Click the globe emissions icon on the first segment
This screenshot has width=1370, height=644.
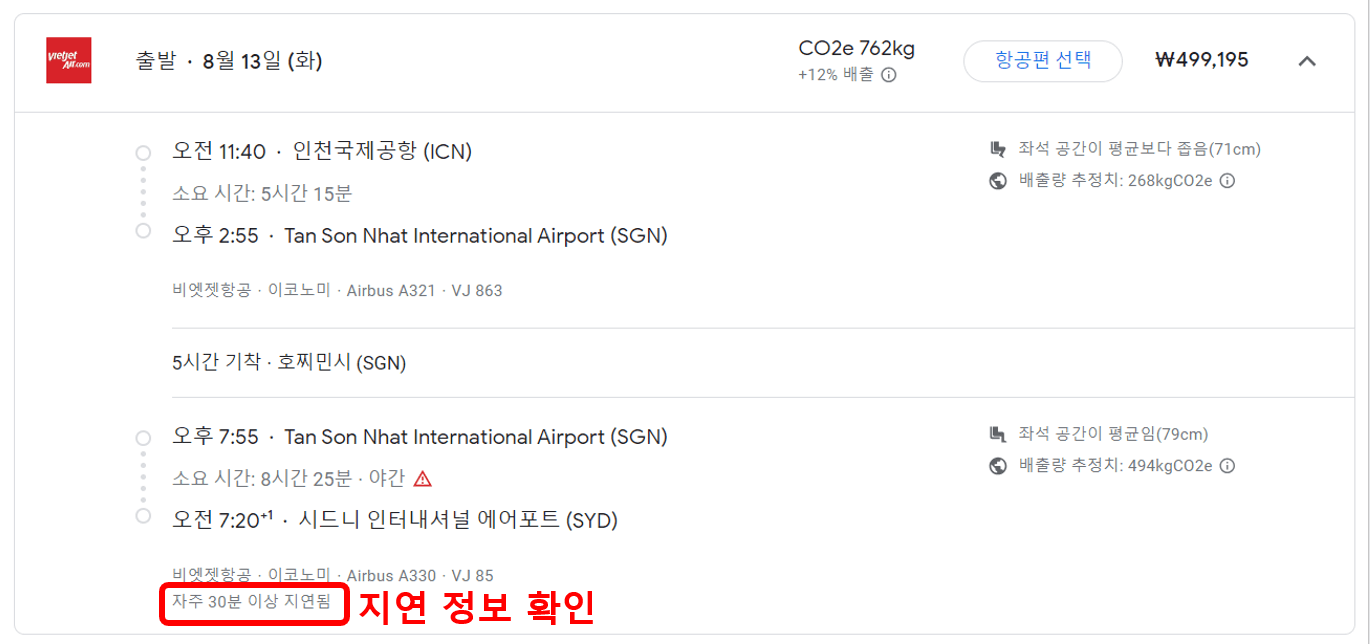tap(996, 181)
